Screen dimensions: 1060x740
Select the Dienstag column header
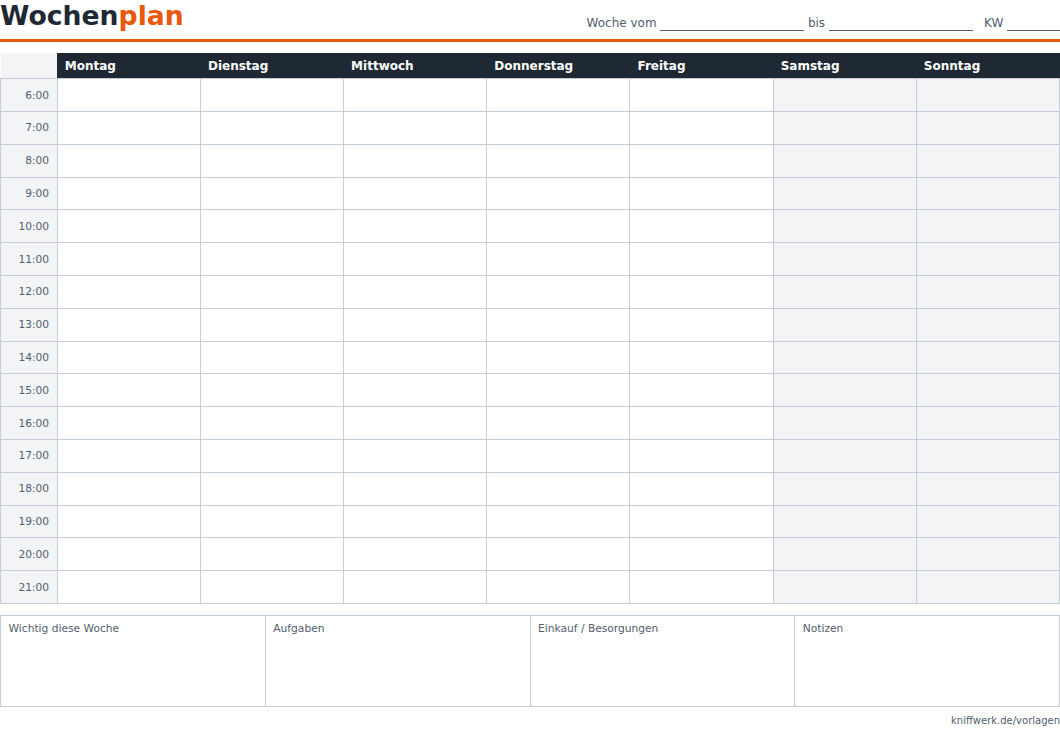[272, 66]
